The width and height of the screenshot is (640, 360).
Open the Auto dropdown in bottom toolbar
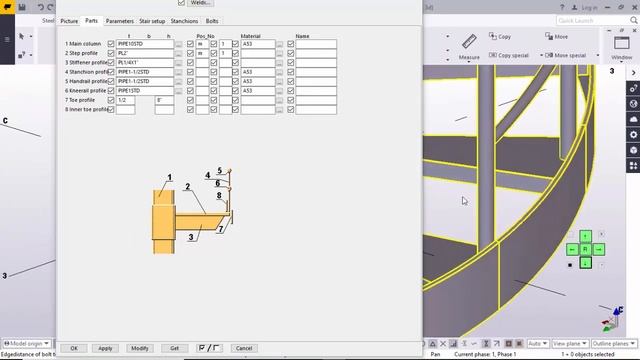(537, 344)
